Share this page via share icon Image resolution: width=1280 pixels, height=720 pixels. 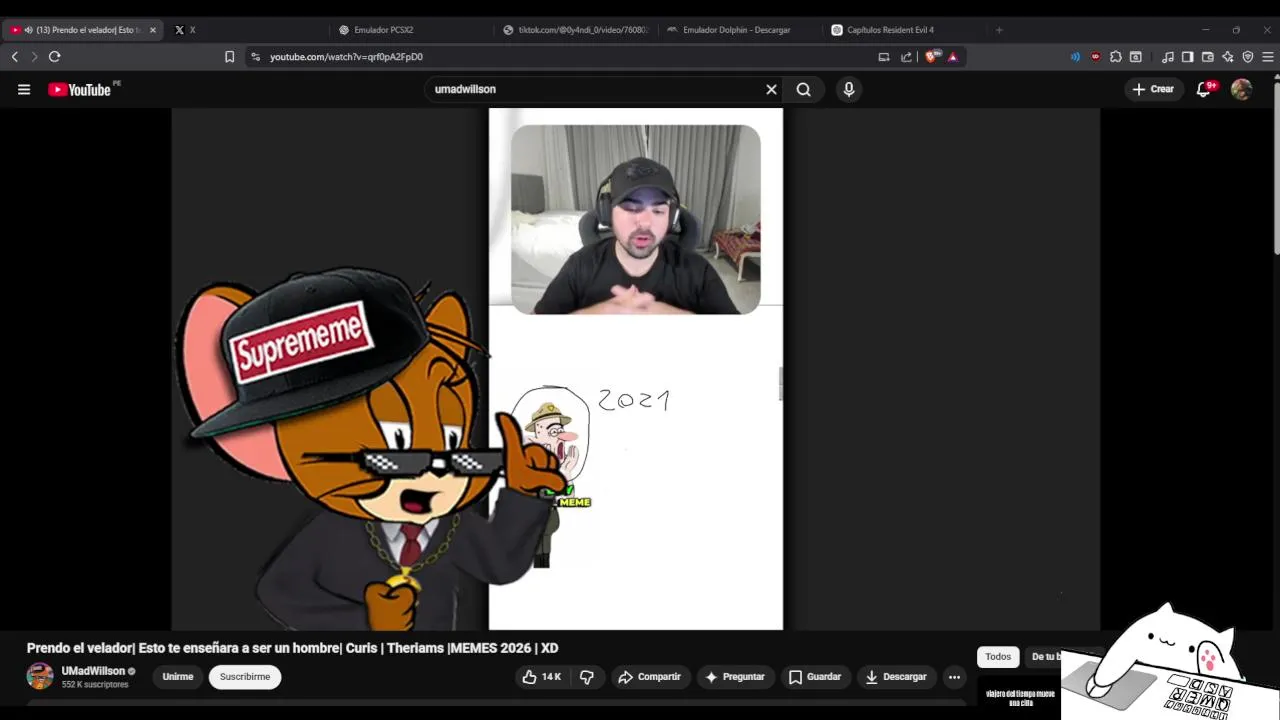906,57
